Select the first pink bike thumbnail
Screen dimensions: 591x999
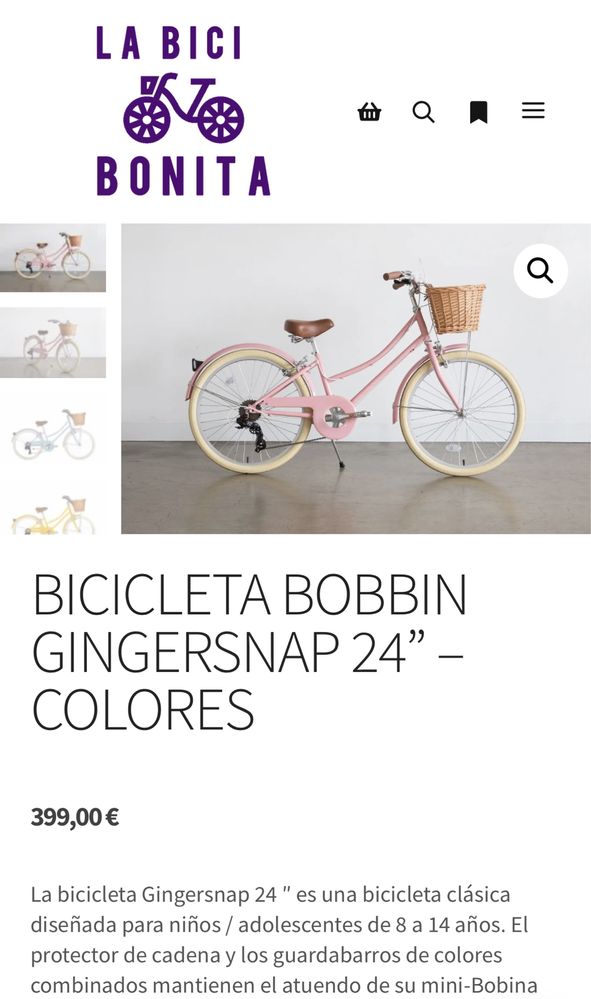point(53,257)
